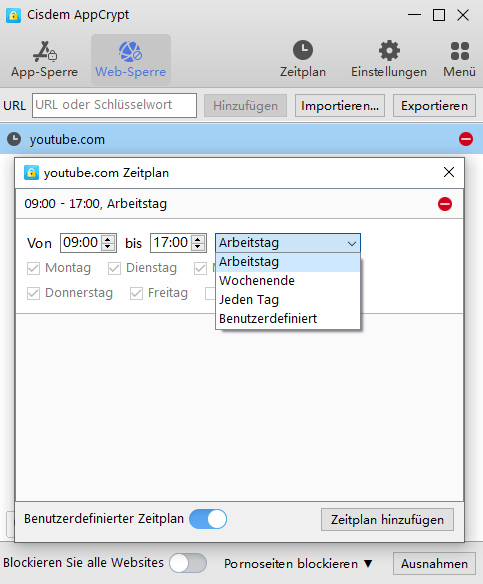483x584 pixels.
Task: Turn off Benutzerdefinierter Zeitplan switch
Action: coord(208,519)
